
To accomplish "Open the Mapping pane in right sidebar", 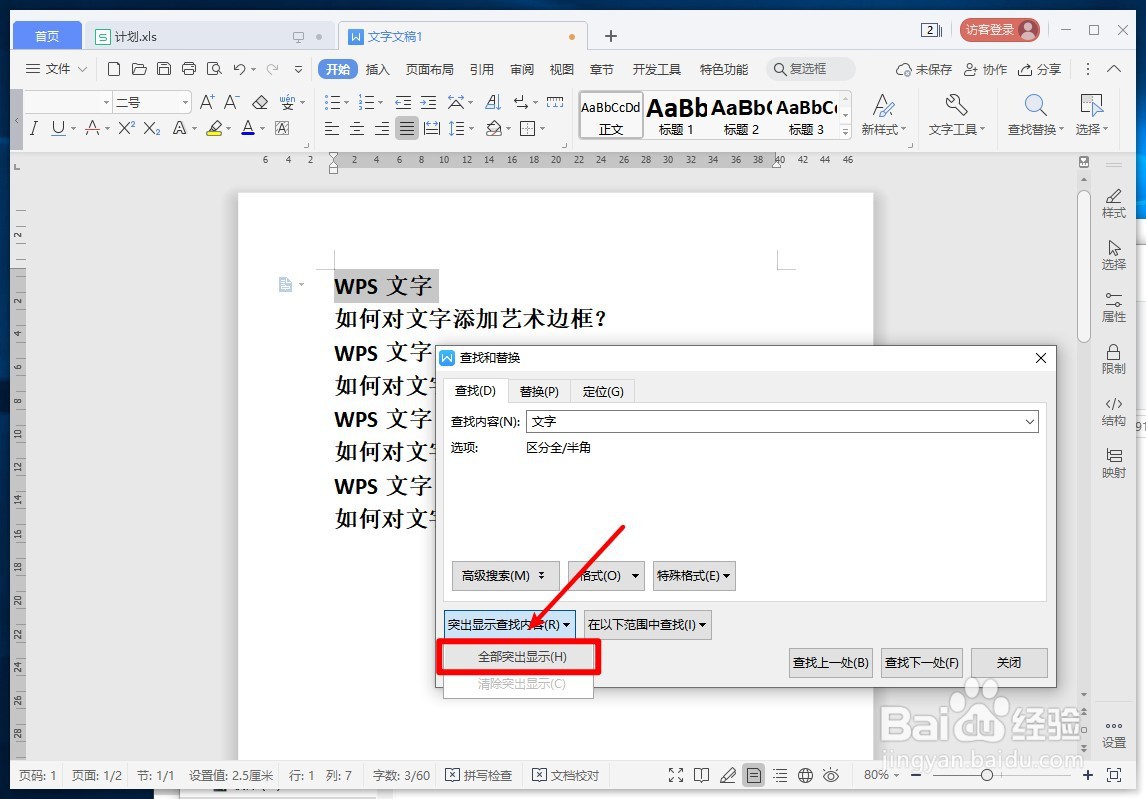I will click(1114, 463).
